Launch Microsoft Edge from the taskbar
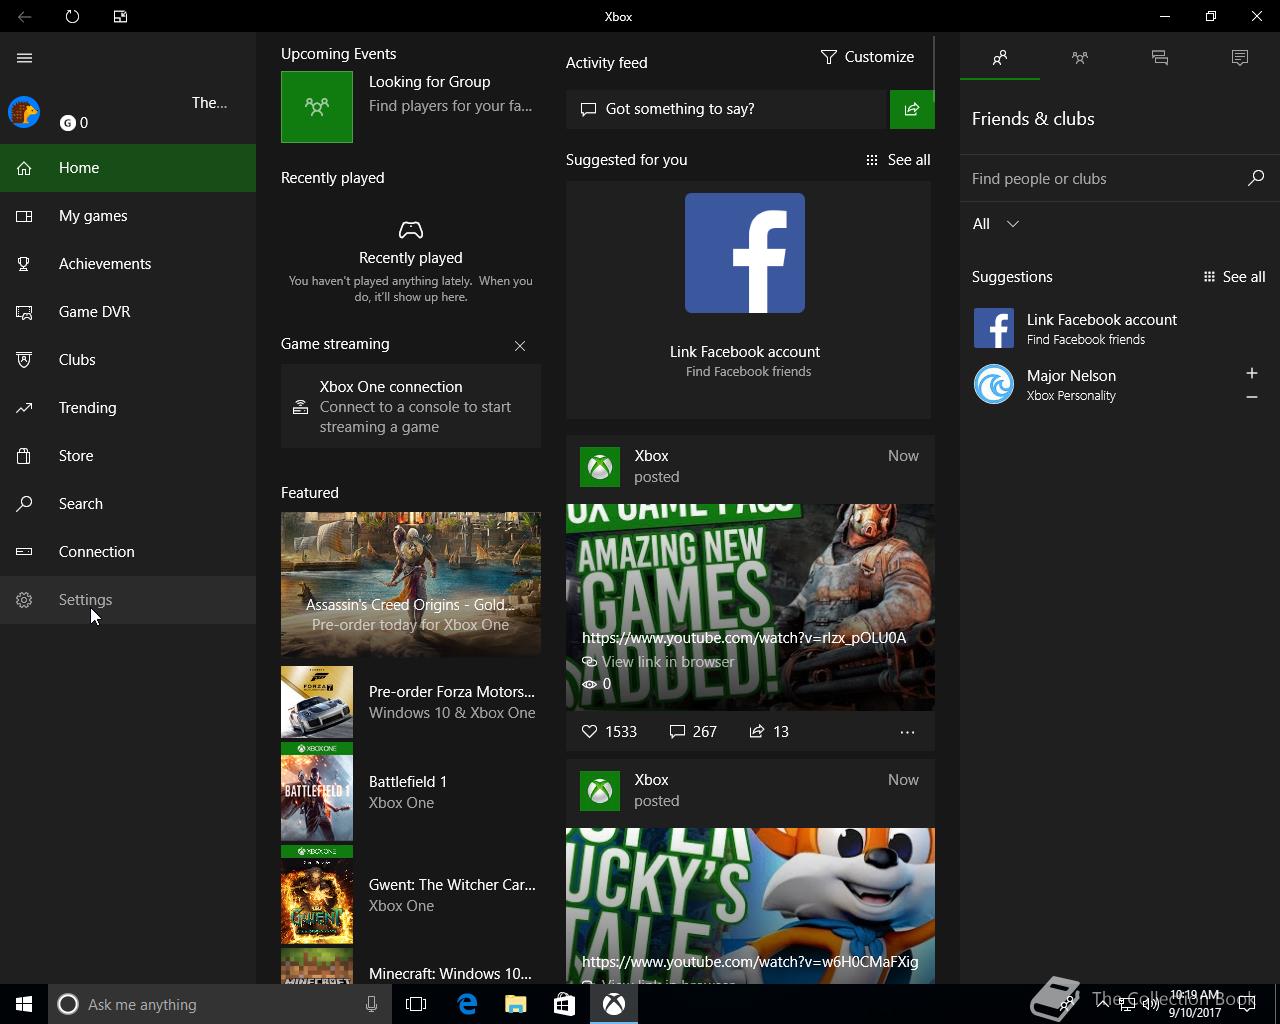 (x=467, y=1004)
